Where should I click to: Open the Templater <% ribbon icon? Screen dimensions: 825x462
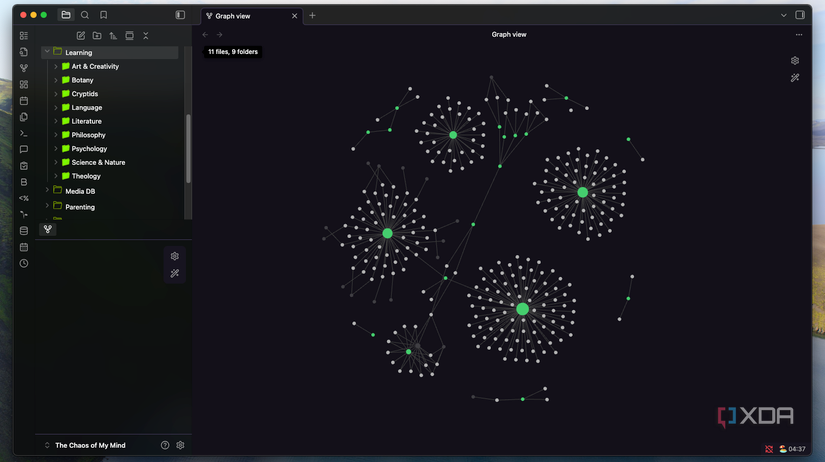pyautogui.click(x=24, y=198)
